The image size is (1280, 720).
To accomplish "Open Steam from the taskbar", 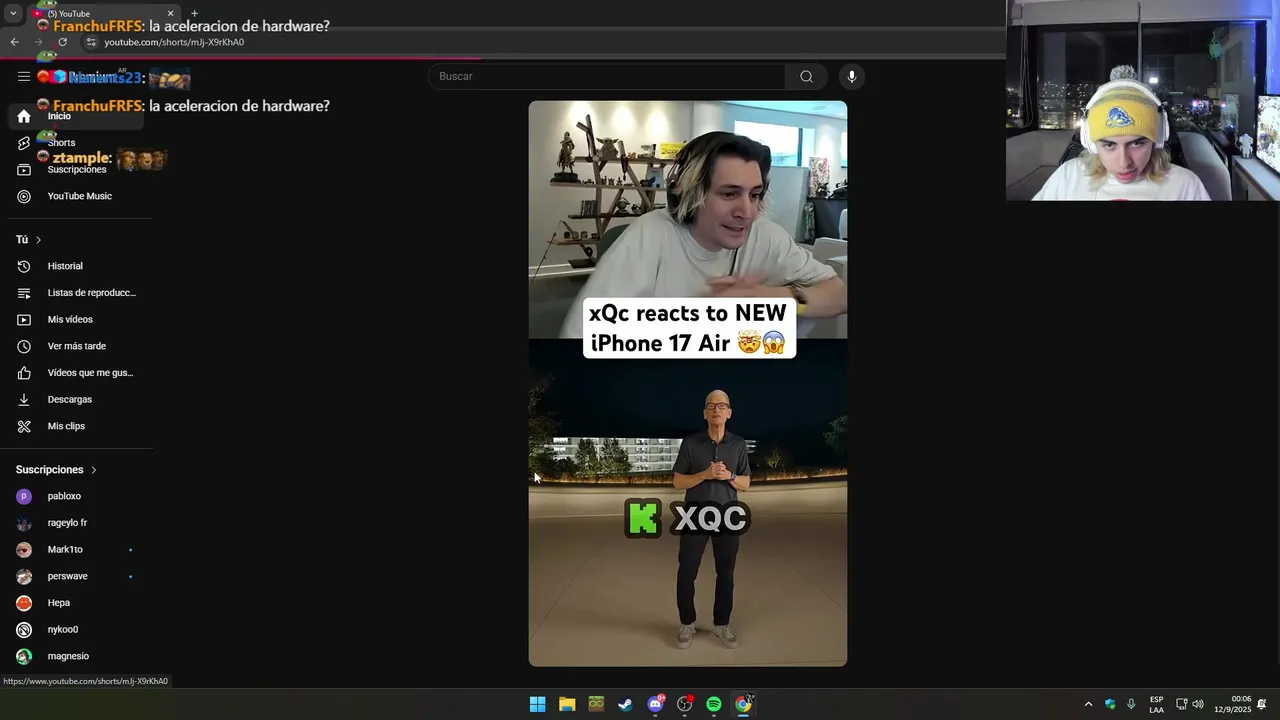I will 625,704.
